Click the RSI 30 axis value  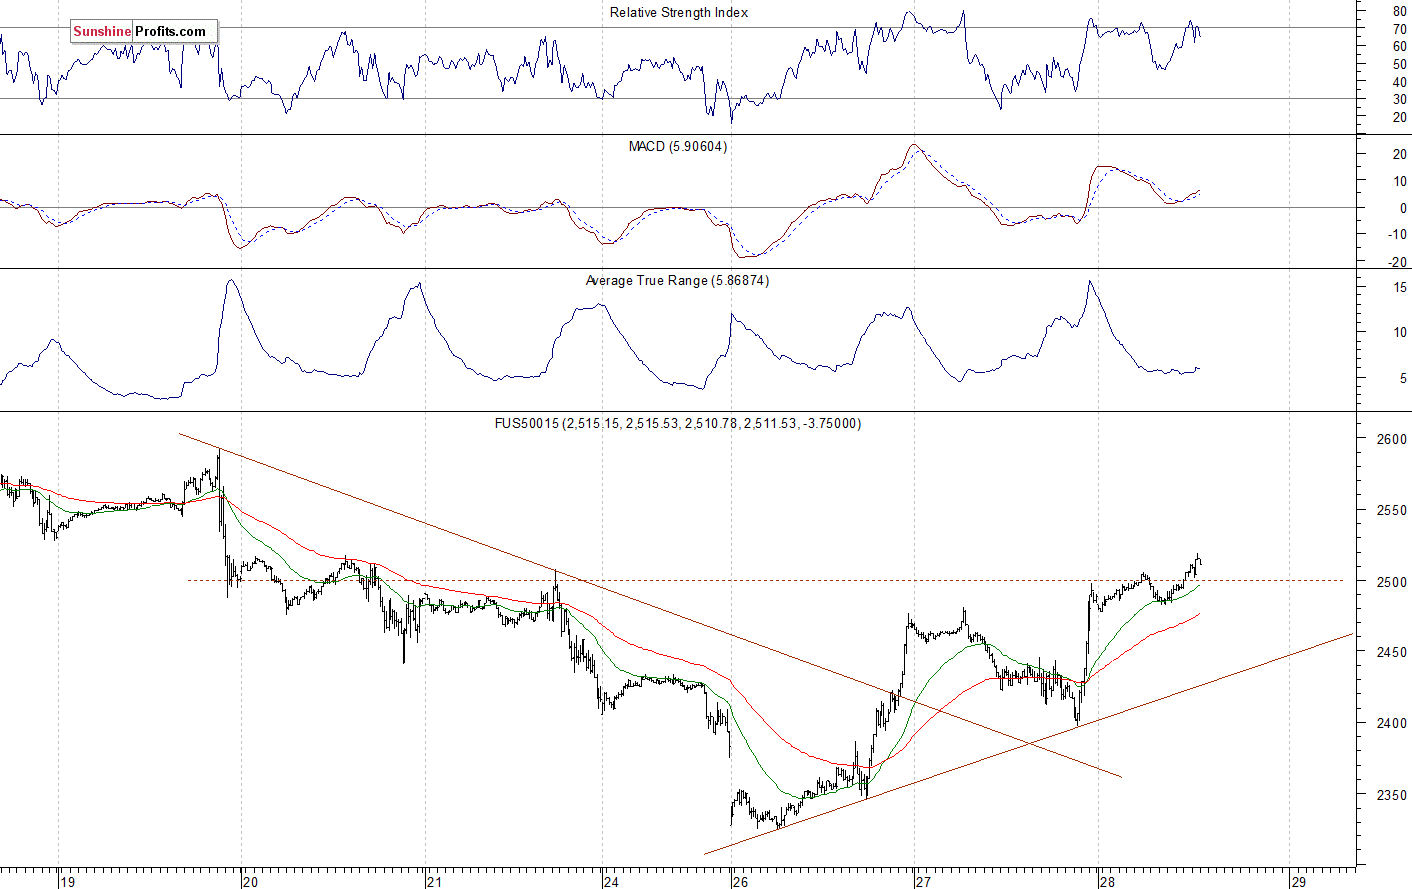tap(1400, 99)
